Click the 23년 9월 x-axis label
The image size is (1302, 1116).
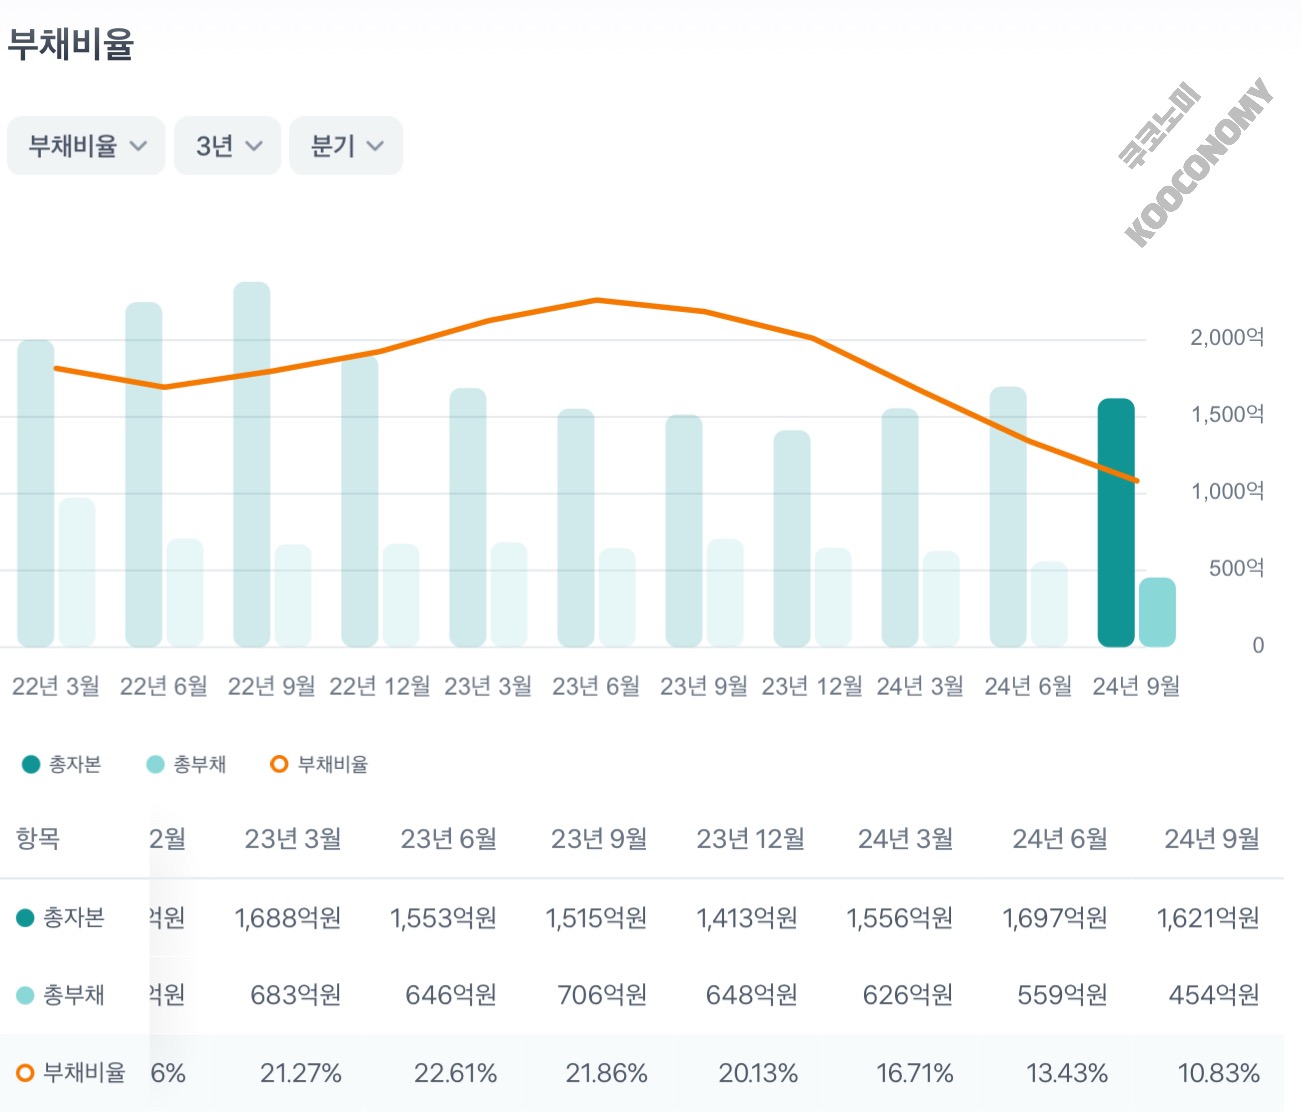(x=704, y=686)
